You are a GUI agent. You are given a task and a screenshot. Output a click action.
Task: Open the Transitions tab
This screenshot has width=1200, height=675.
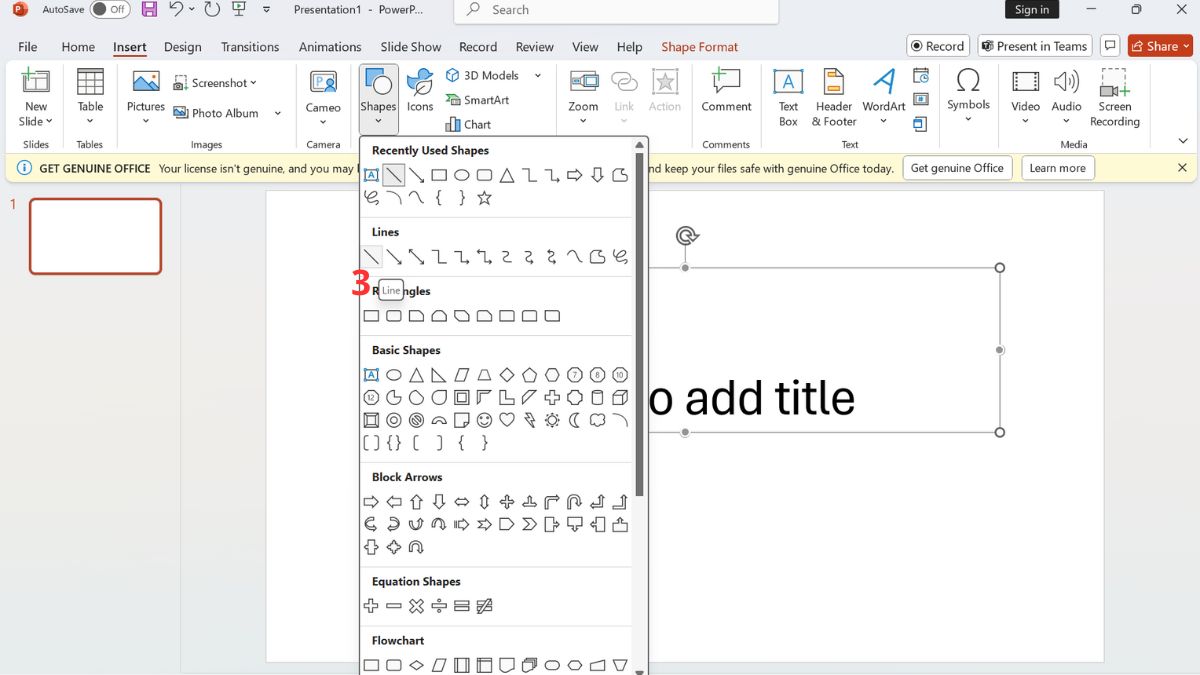(x=250, y=47)
